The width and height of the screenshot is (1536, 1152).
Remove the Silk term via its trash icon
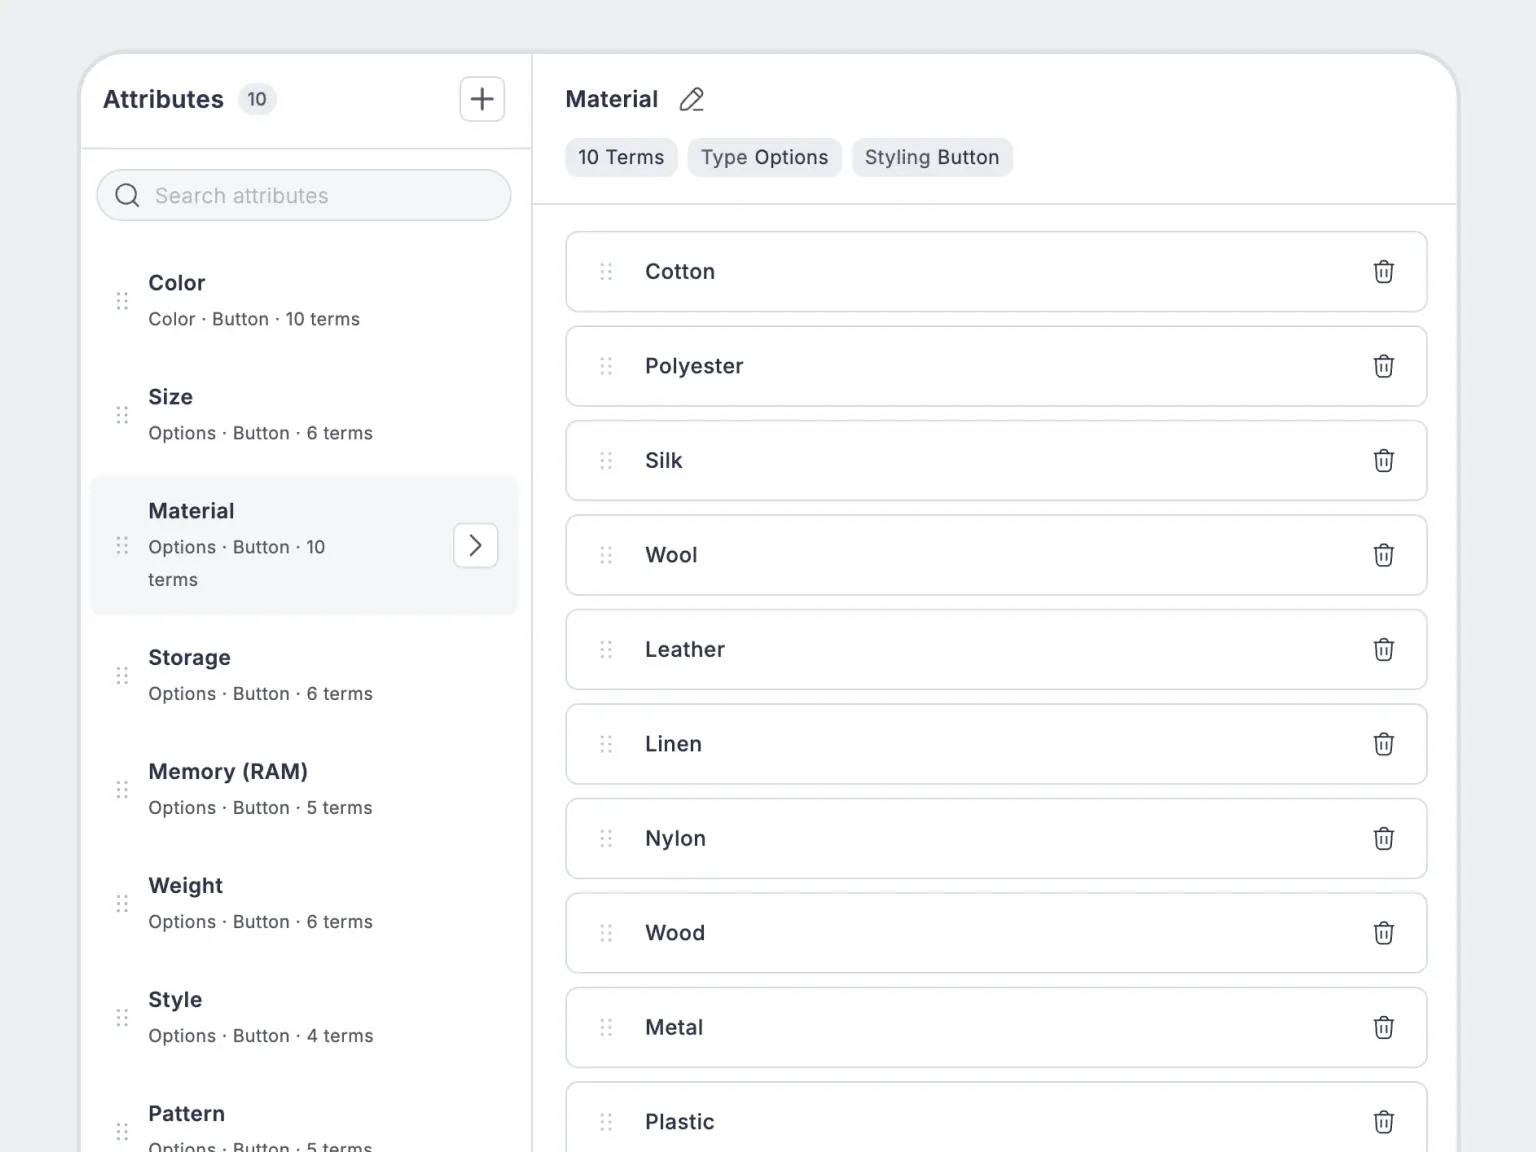[x=1383, y=461]
